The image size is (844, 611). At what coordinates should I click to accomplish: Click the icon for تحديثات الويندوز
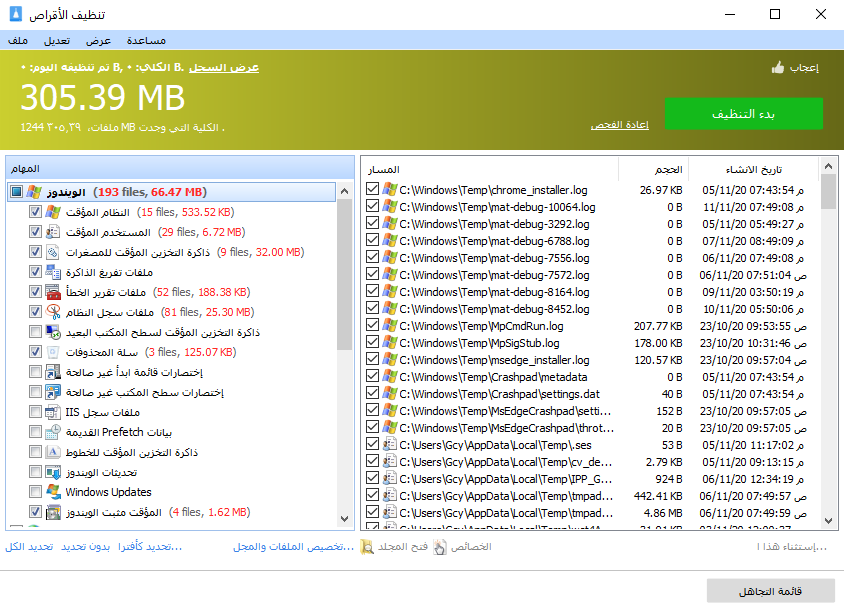(x=53, y=472)
